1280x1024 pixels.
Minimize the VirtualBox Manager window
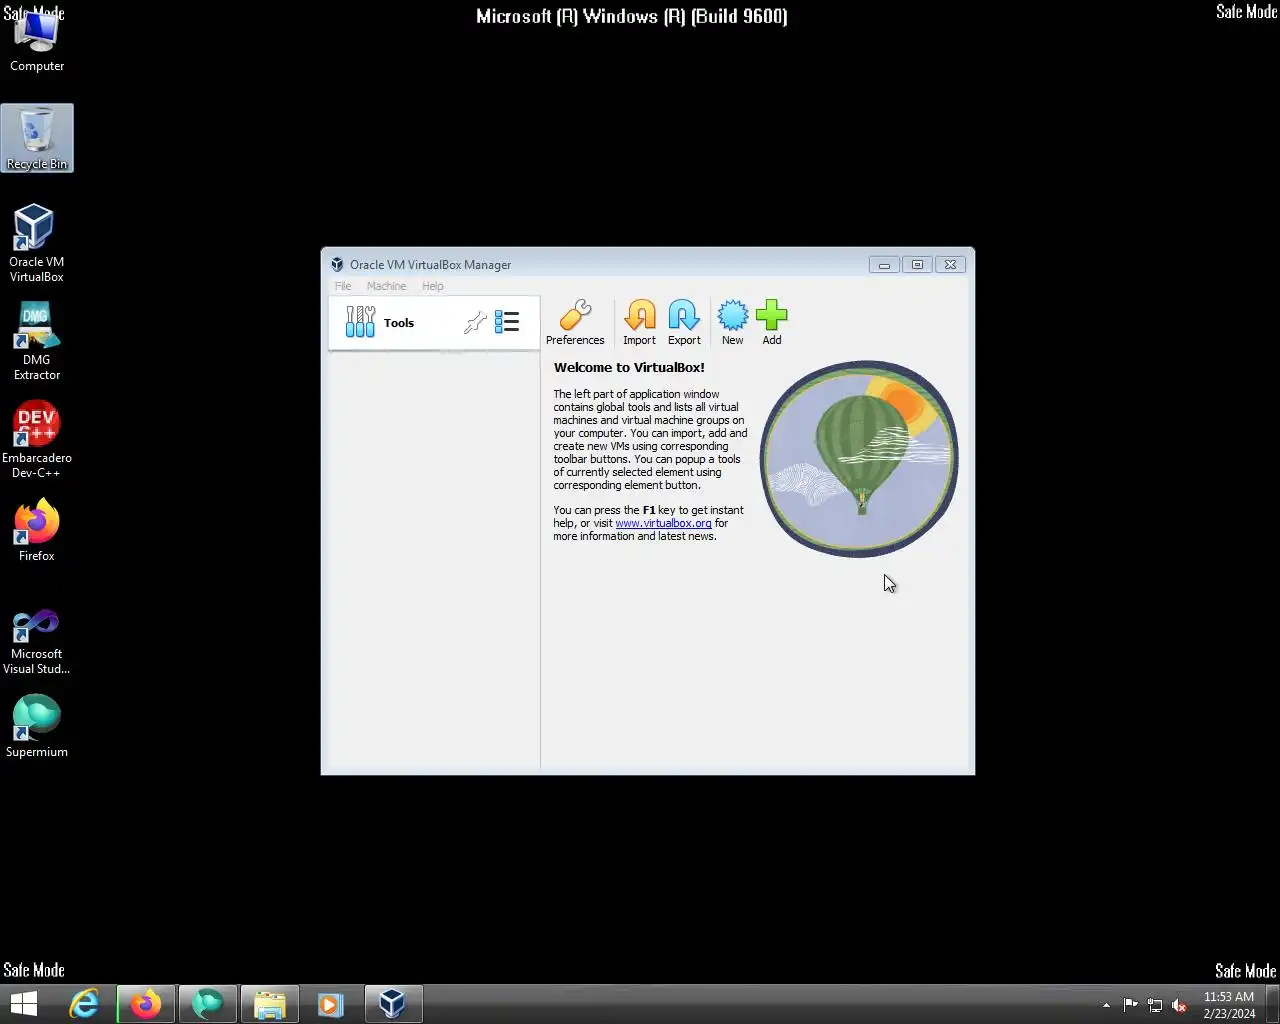click(884, 265)
